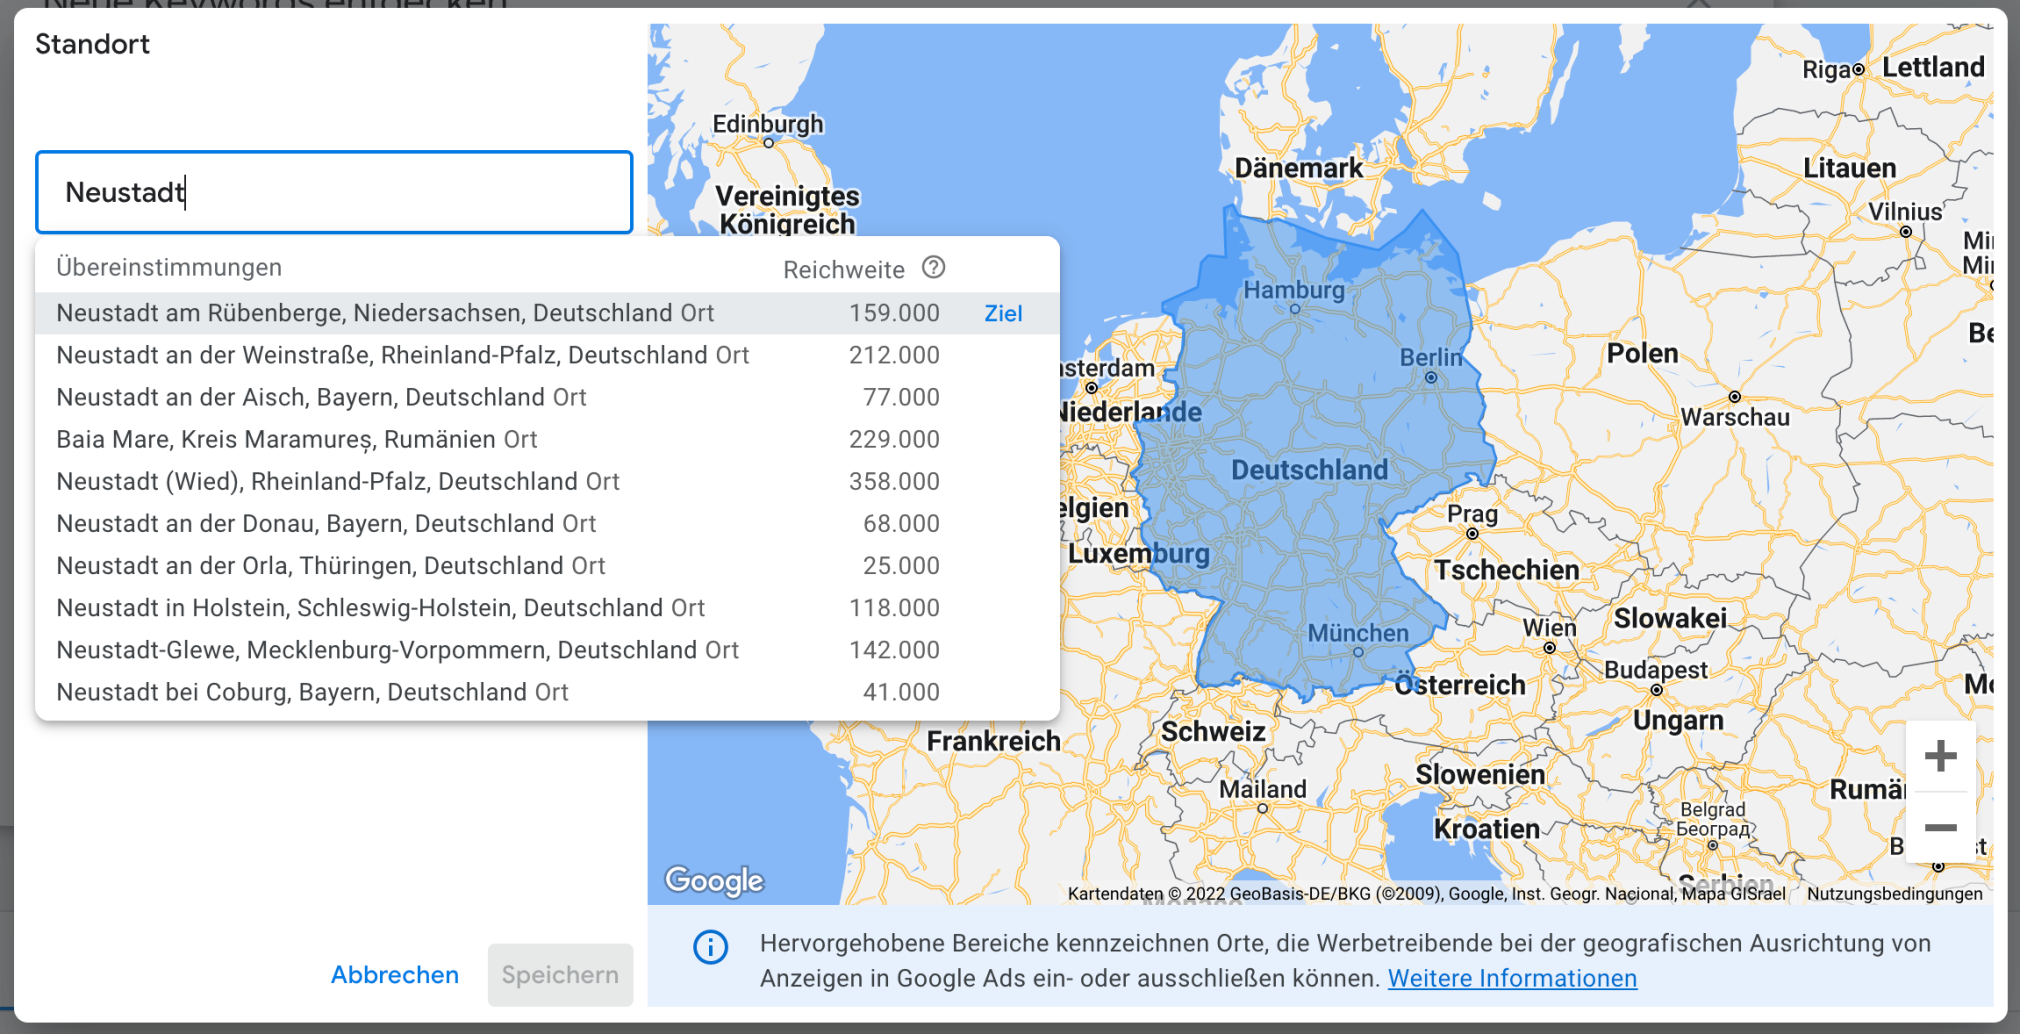
Task: Click Budapest on the map
Action: [1656, 670]
